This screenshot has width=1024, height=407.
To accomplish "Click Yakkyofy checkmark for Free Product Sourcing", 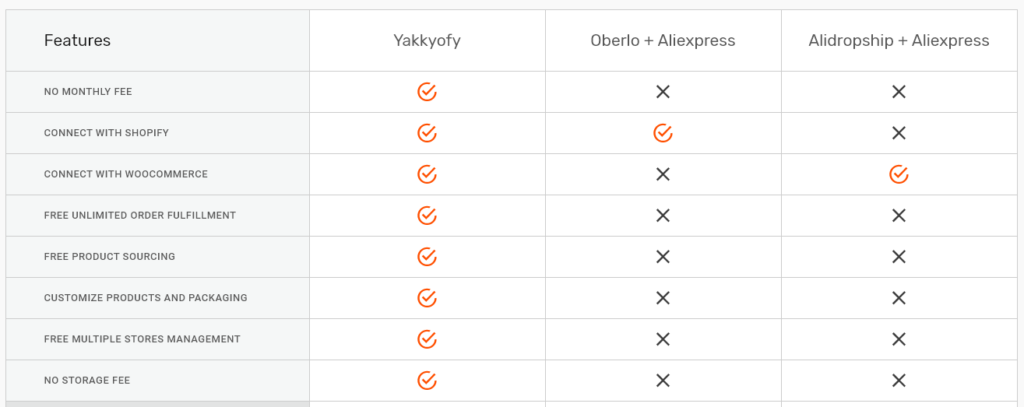I will 426,257.
